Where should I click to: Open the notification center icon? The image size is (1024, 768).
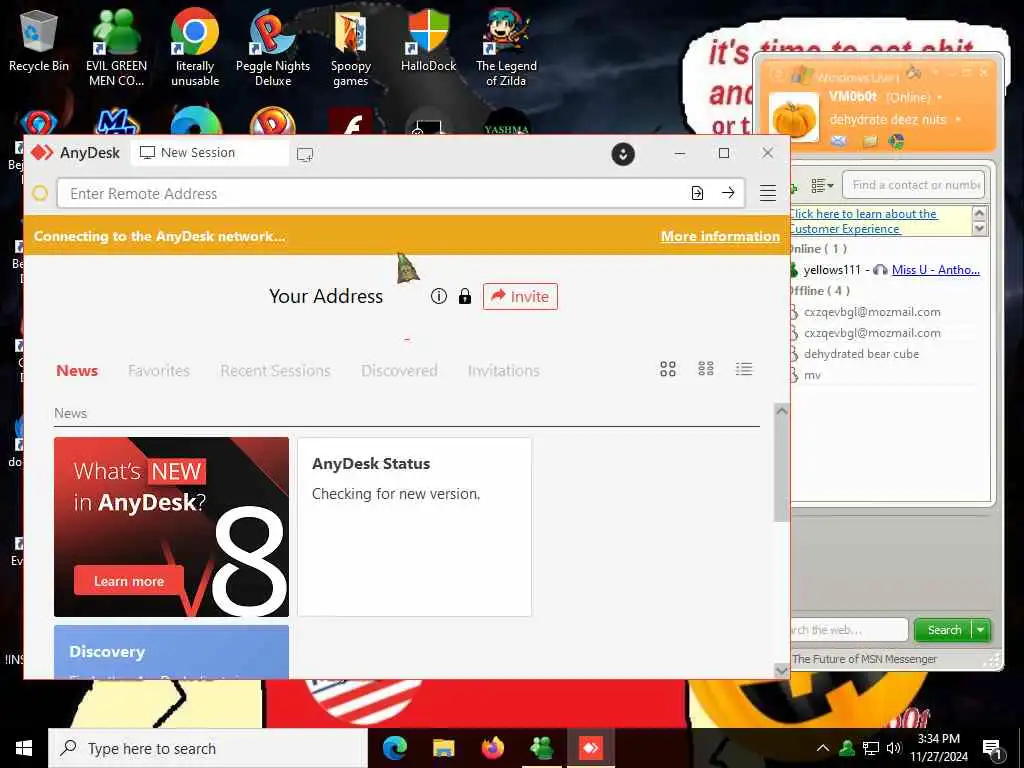pyautogui.click(x=991, y=750)
